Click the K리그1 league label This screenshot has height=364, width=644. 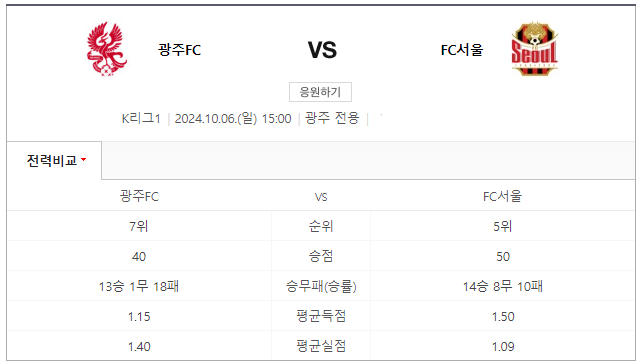tap(141, 118)
